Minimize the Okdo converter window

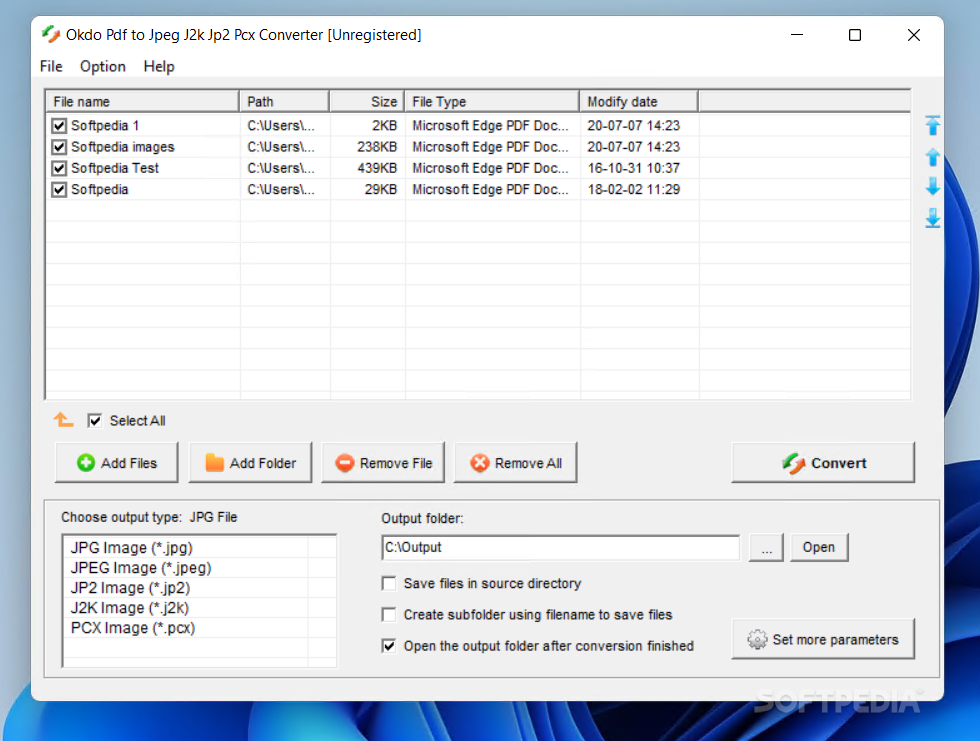[x=796, y=35]
